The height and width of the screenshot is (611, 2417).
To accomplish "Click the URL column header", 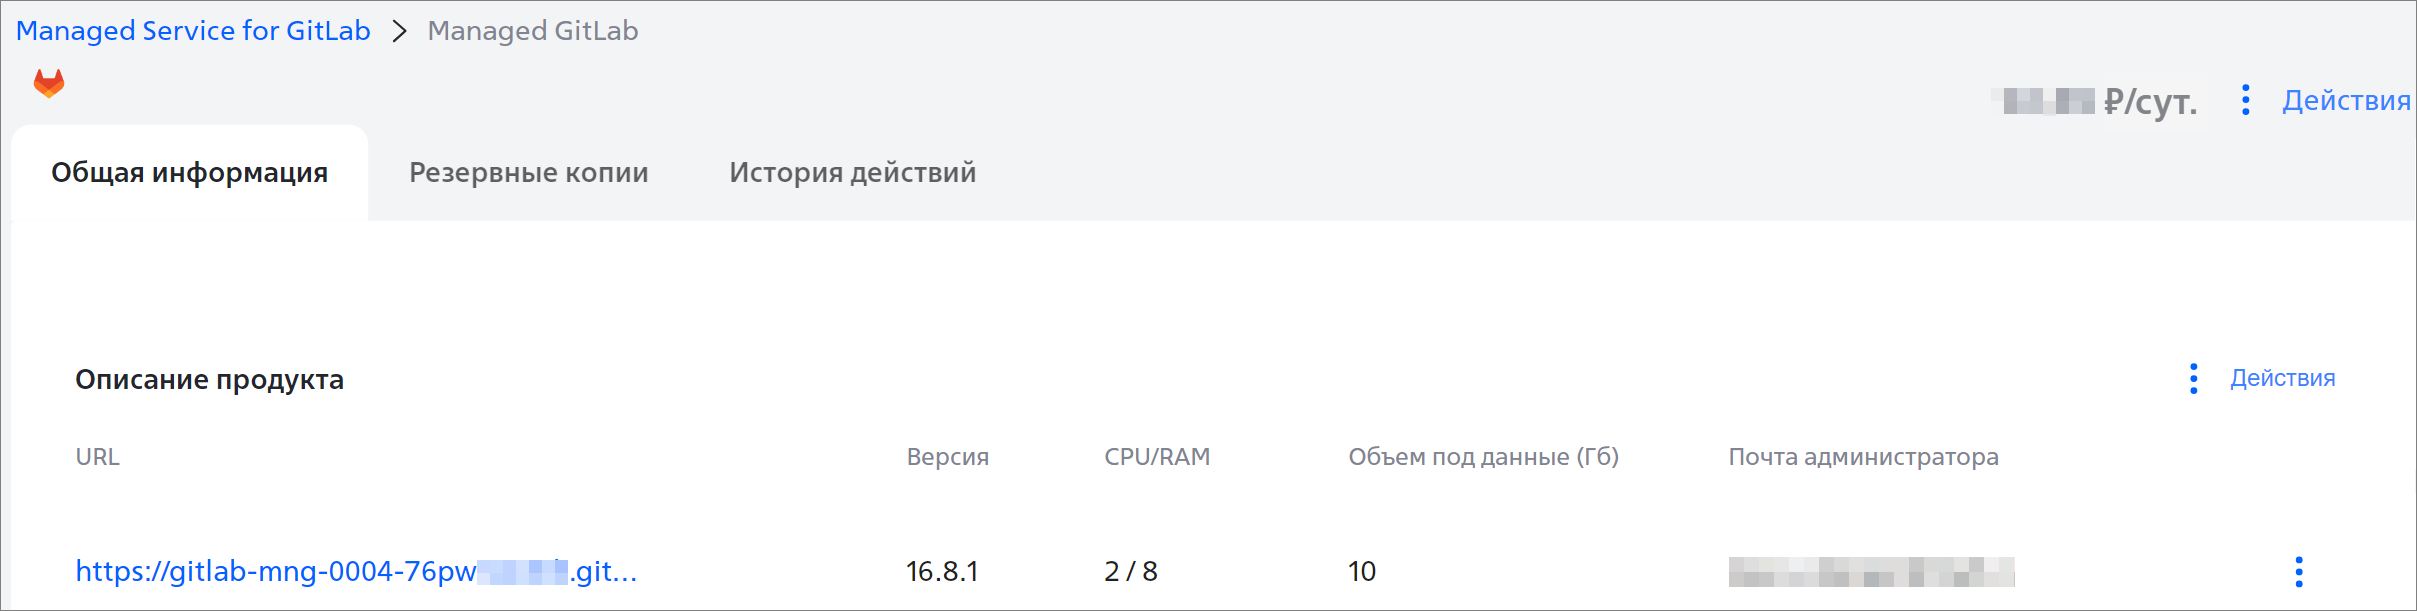I will pos(98,457).
